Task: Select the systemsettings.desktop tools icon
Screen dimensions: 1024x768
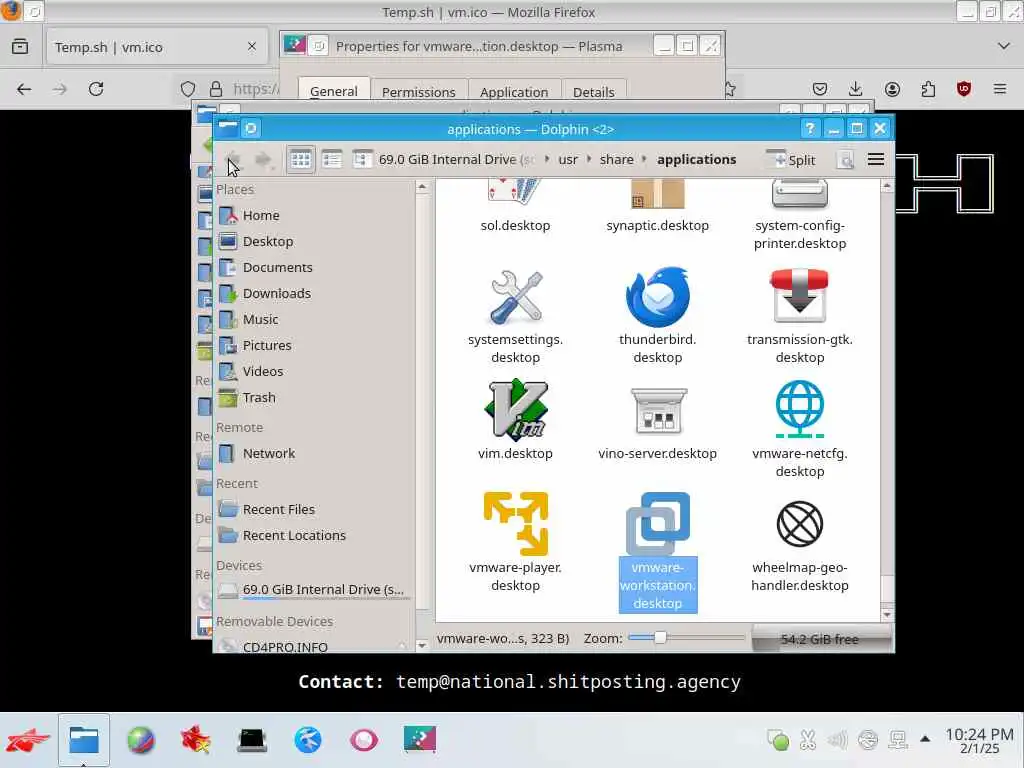Action: click(x=516, y=296)
